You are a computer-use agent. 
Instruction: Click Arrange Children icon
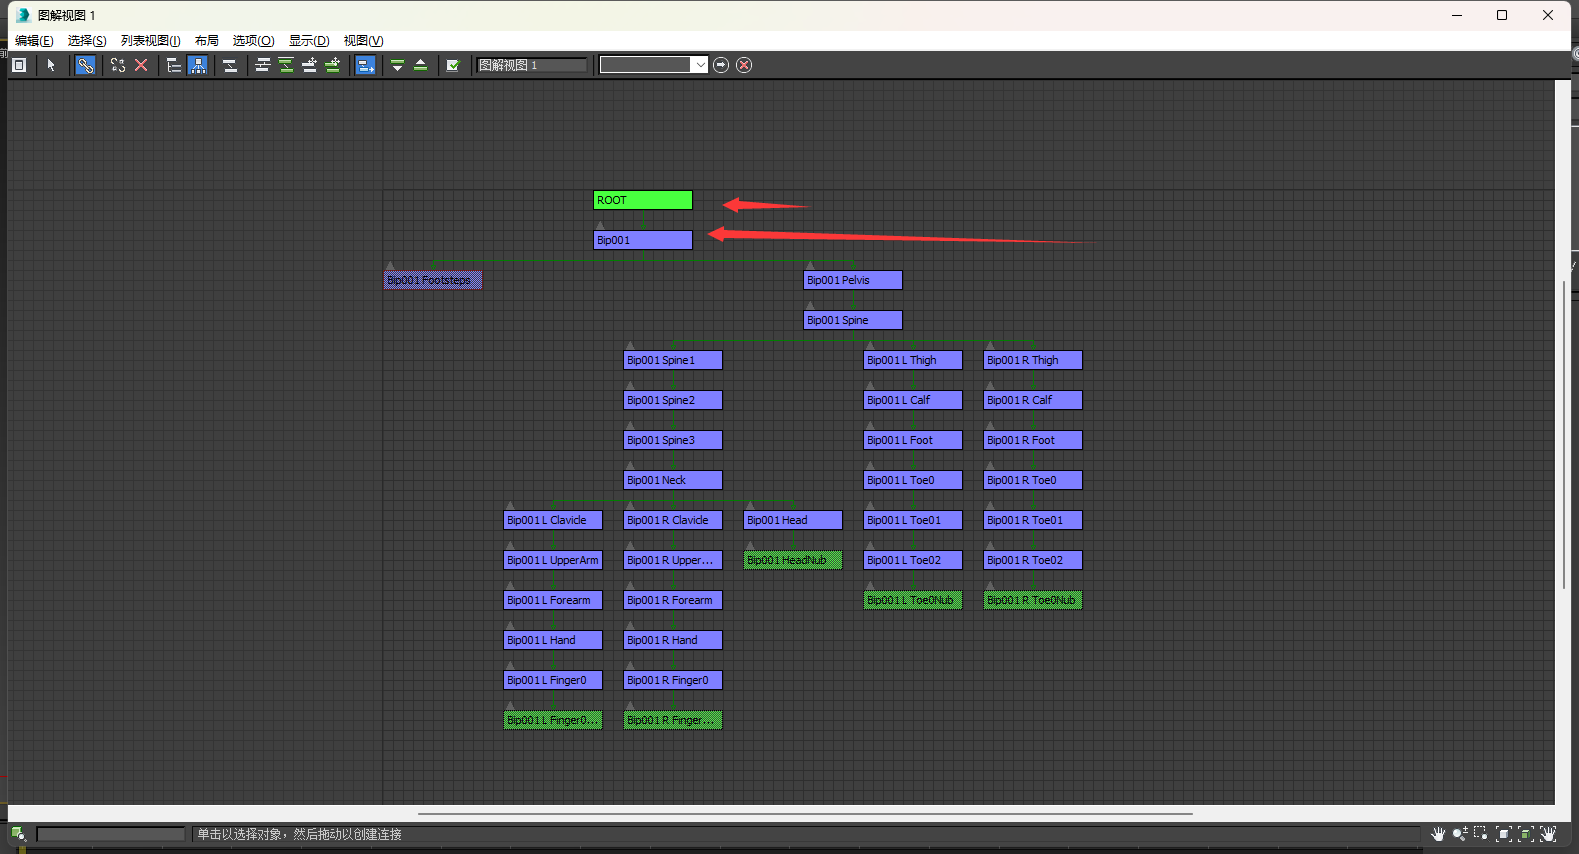tap(263, 65)
